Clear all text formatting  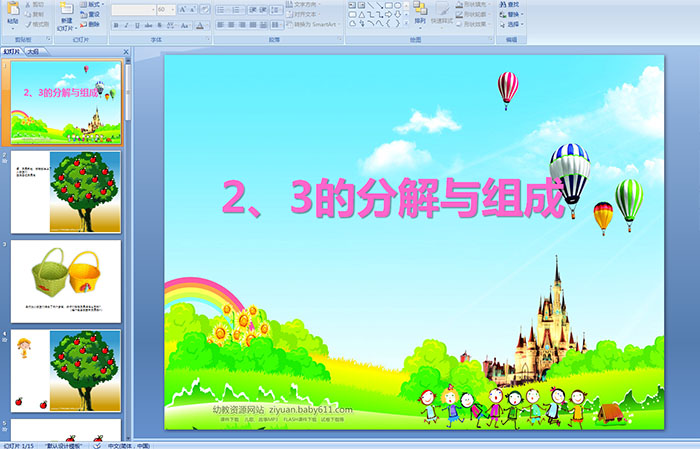pos(204,10)
